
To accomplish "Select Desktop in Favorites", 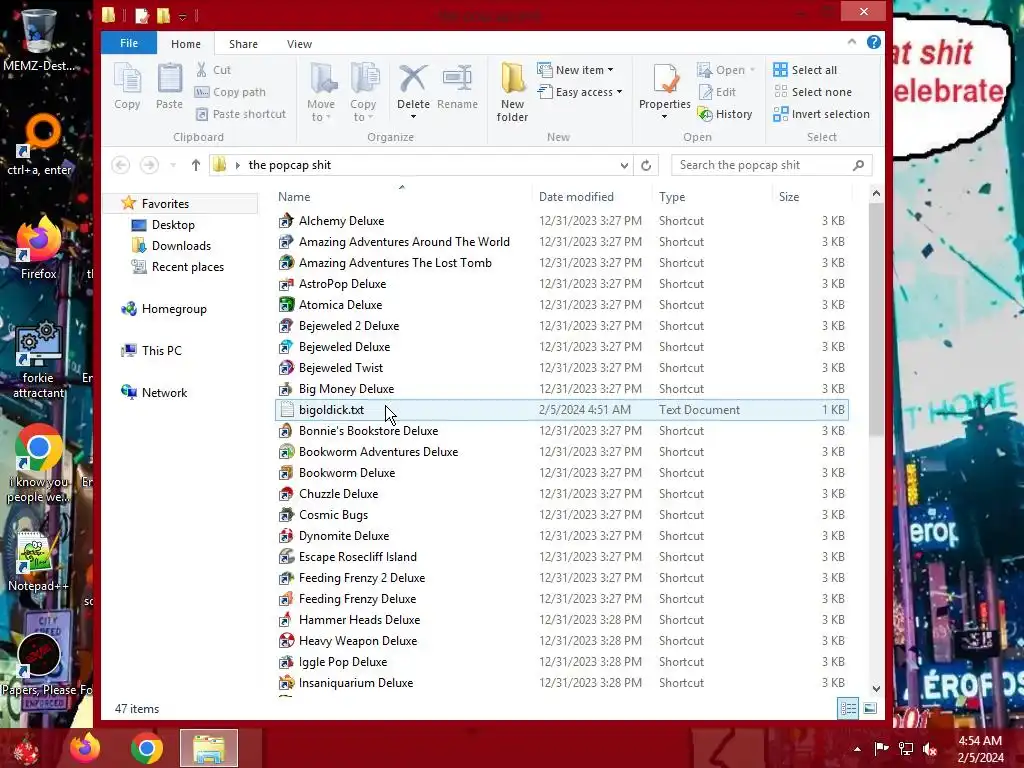I will point(173,225).
